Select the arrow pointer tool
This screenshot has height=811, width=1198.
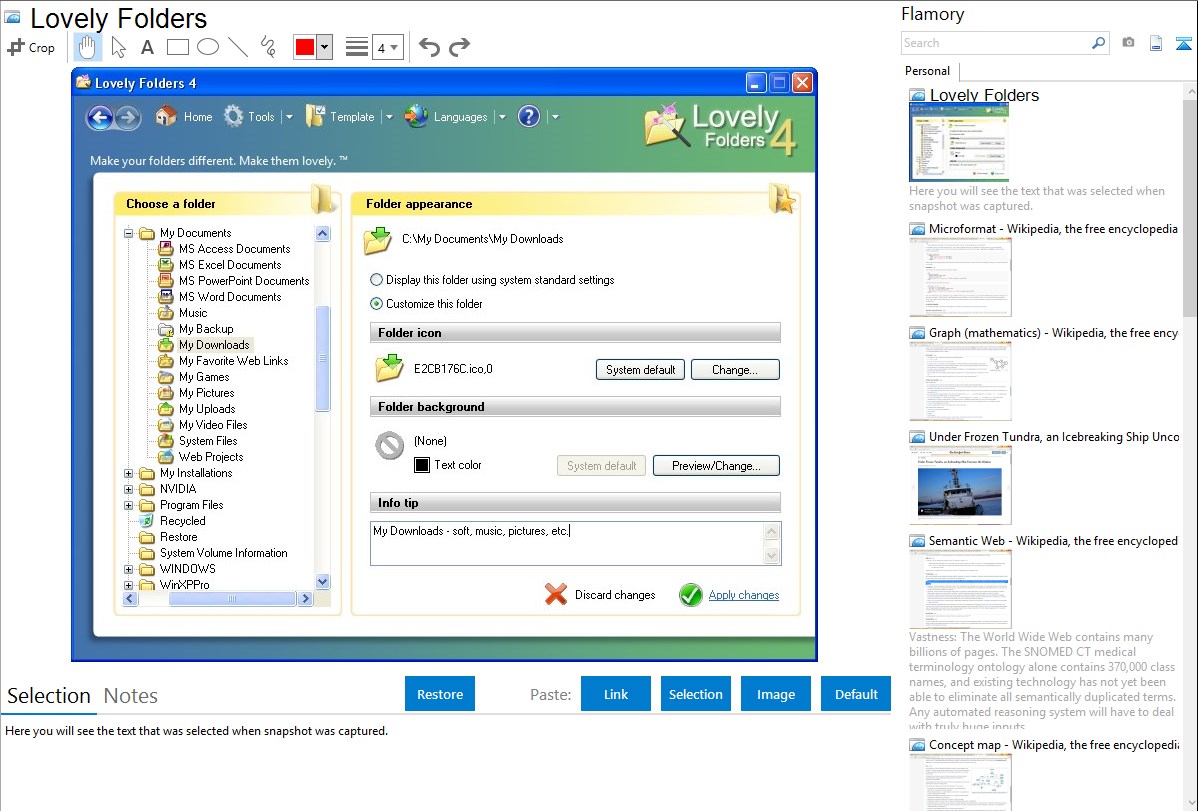pyautogui.click(x=118, y=47)
